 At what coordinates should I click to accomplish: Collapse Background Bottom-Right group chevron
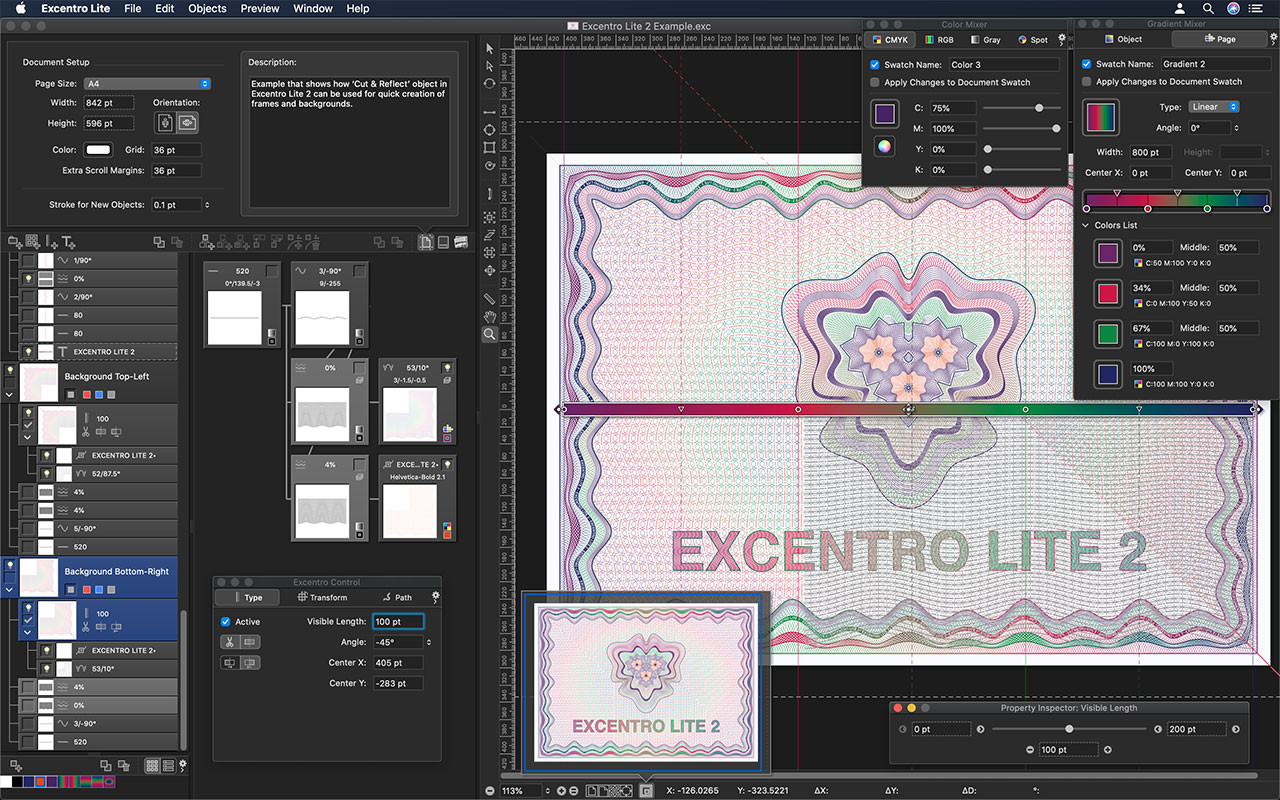(11, 590)
